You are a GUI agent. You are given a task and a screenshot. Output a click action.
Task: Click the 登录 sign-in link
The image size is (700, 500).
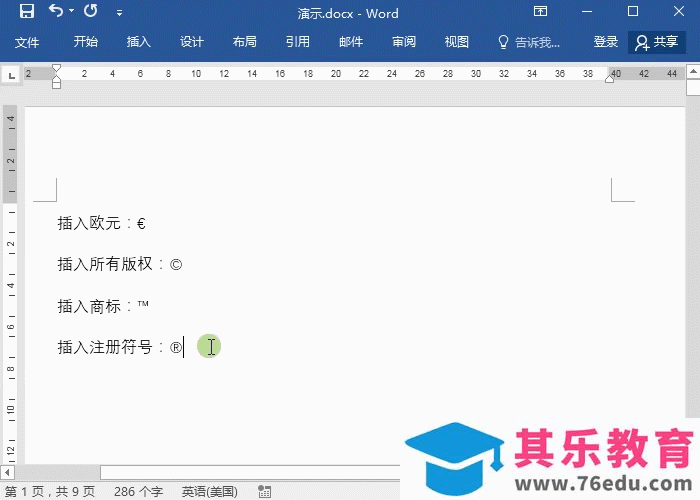coord(605,42)
